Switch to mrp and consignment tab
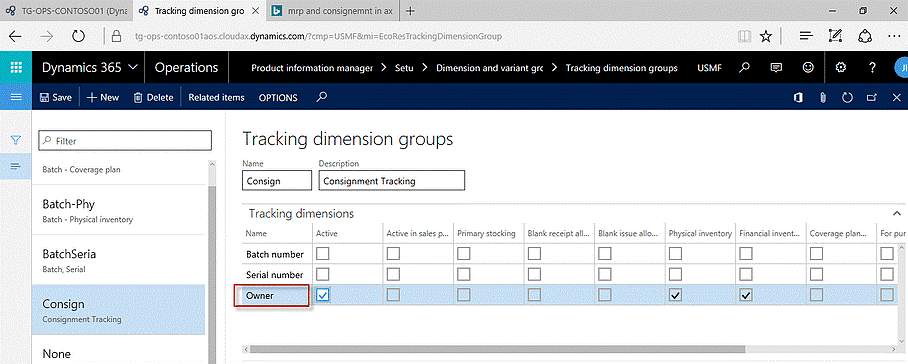Image resolution: width=908 pixels, height=364 pixels. point(334,10)
